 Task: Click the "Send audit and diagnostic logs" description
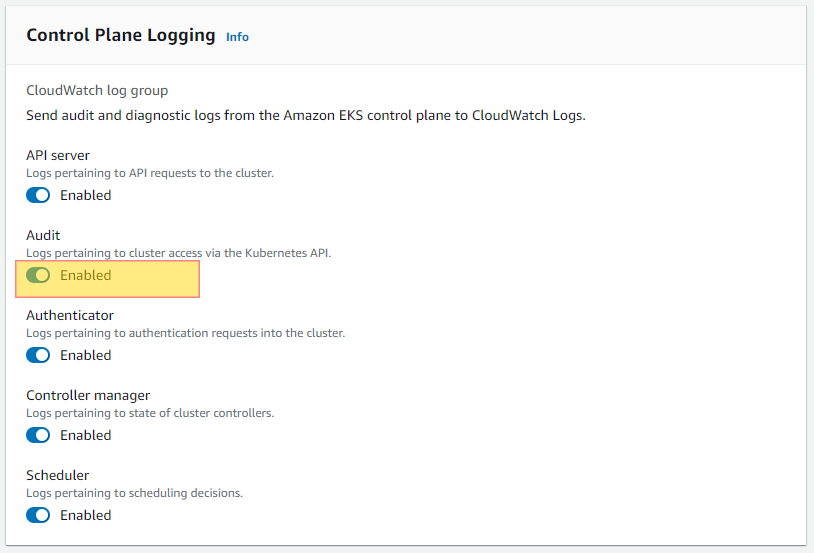click(x=306, y=115)
